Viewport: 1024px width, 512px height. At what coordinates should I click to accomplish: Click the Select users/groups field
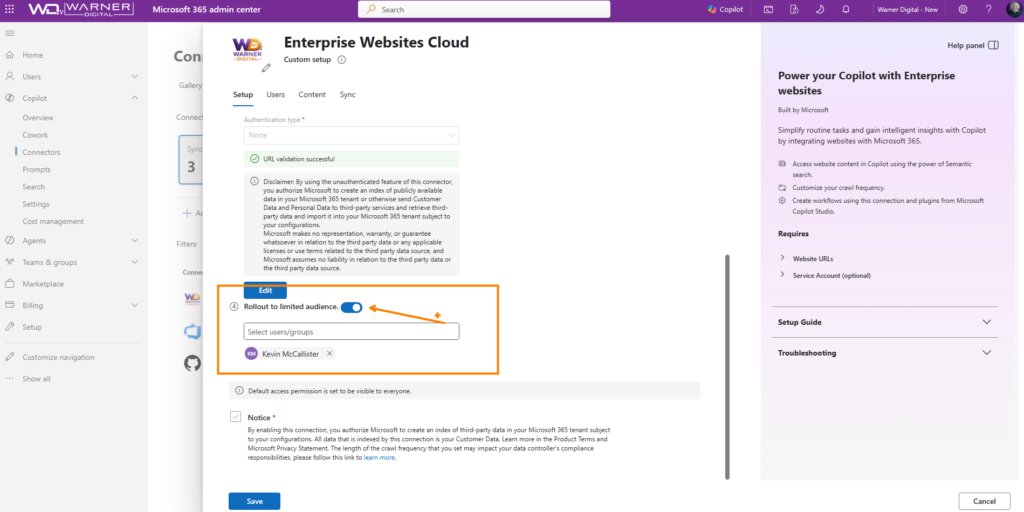351,332
